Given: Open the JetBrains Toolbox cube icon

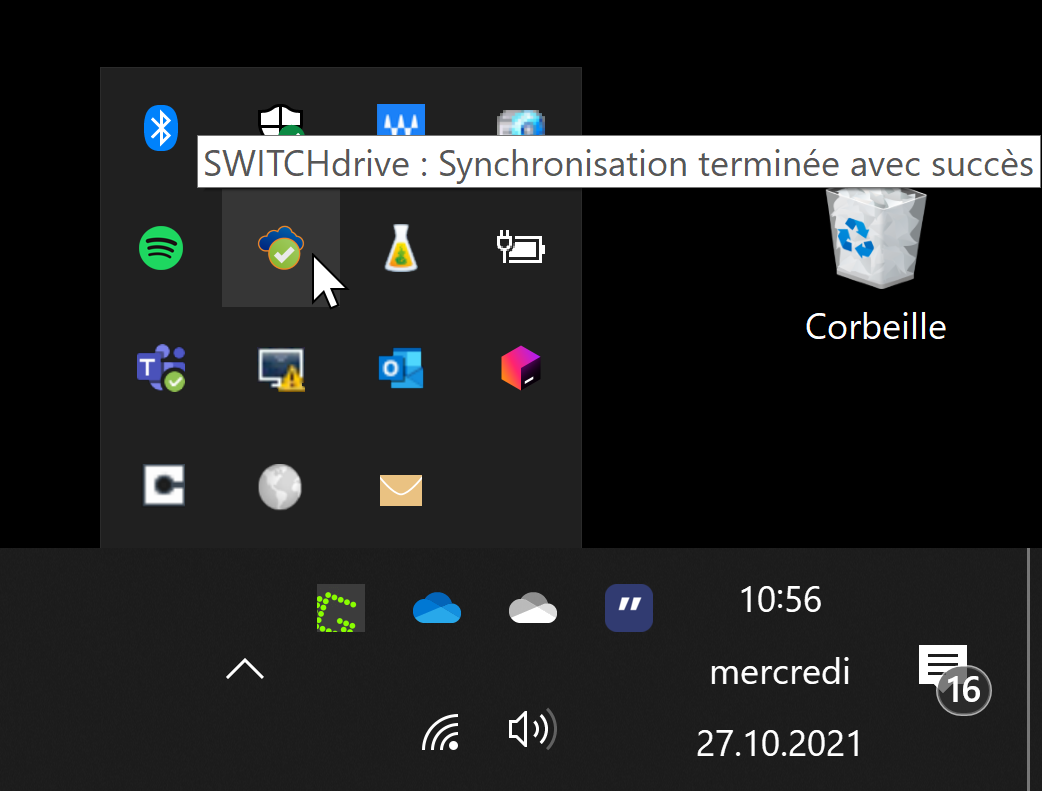Looking at the screenshot, I should point(521,368).
